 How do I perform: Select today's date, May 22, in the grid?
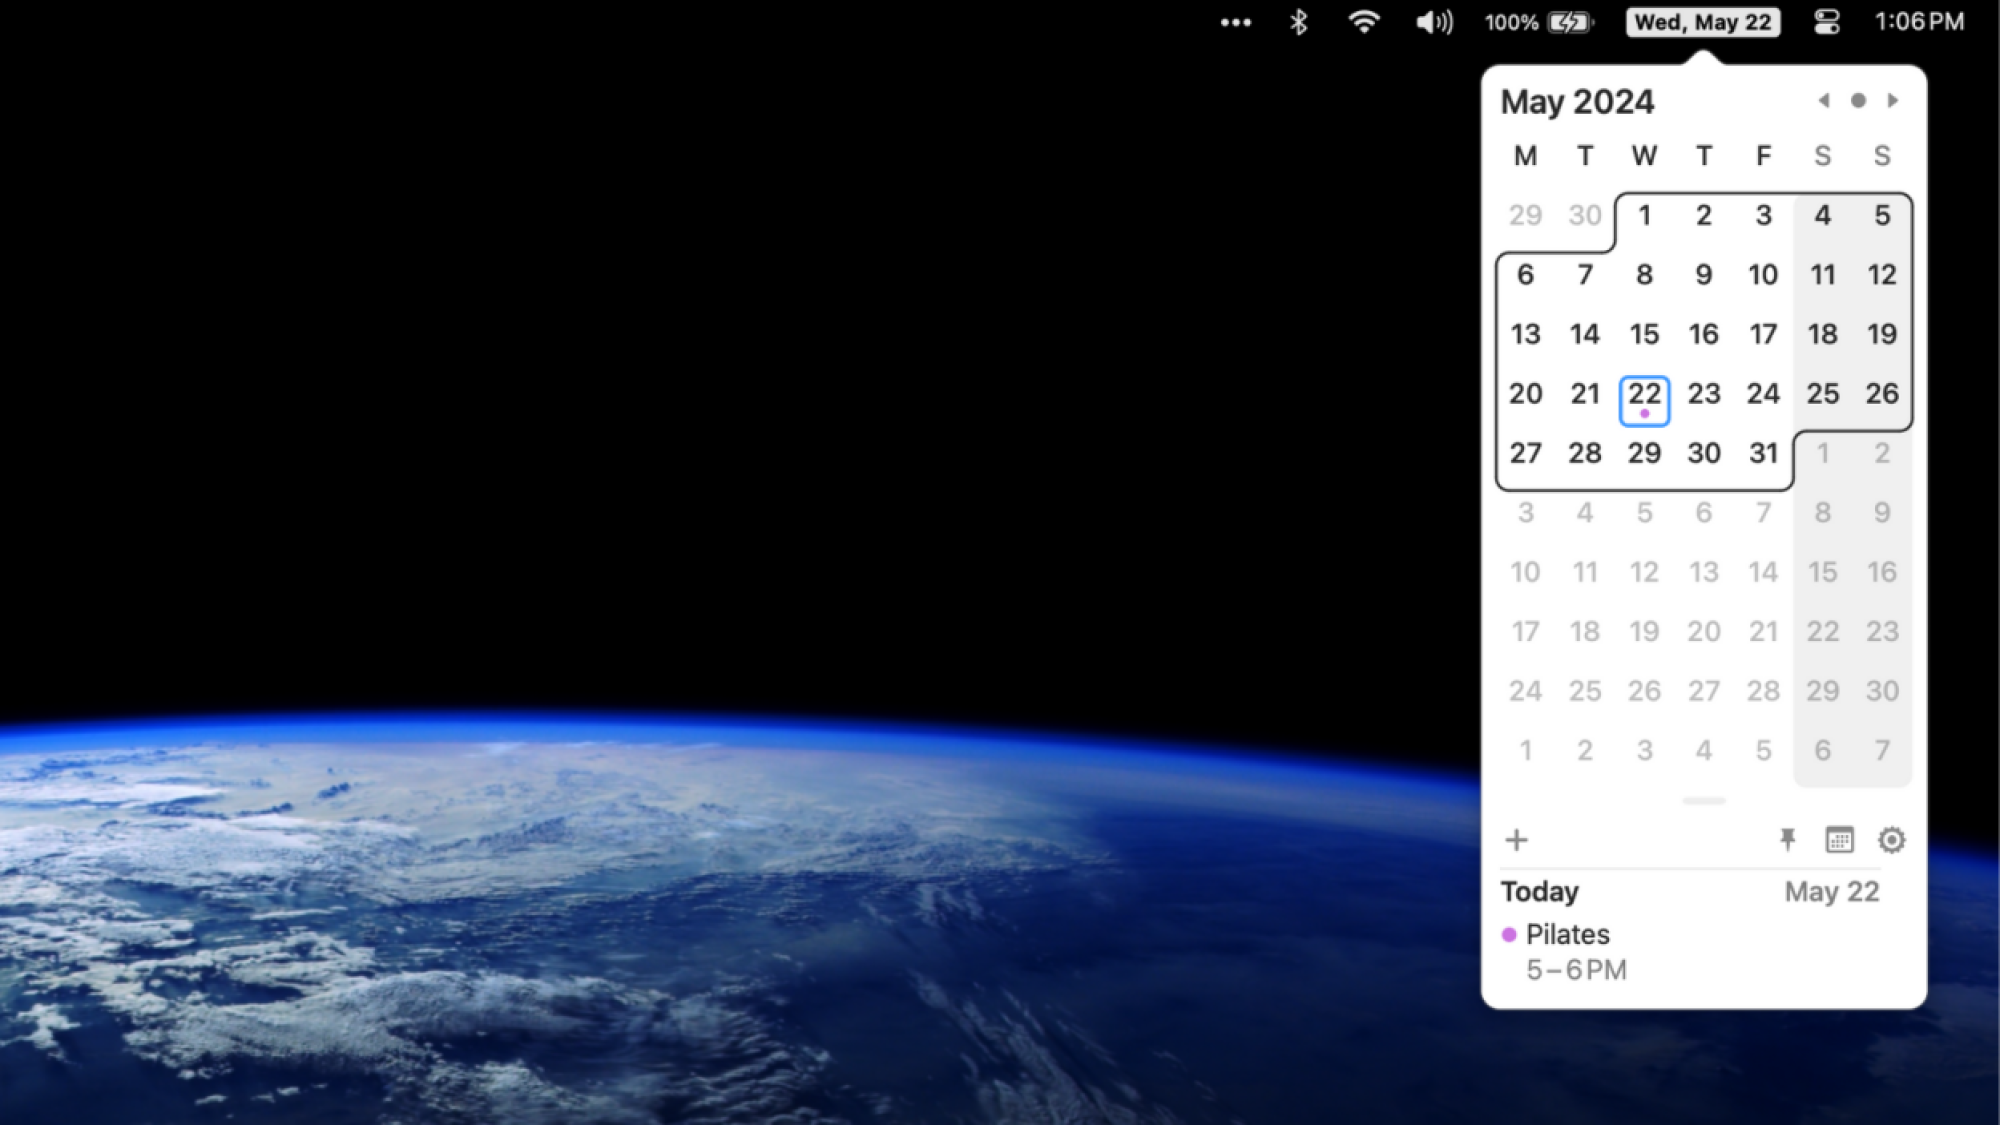pos(1644,400)
